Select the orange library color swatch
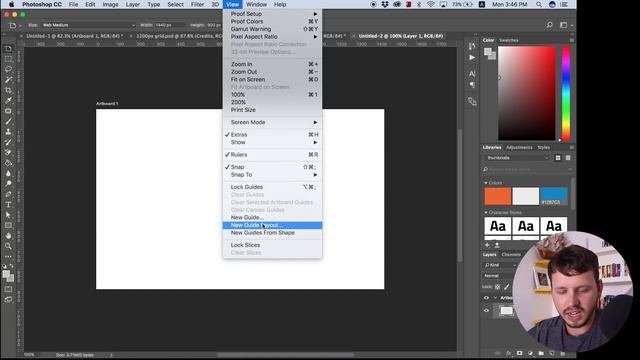The height and width of the screenshot is (360, 640). (x=498, y=196)
